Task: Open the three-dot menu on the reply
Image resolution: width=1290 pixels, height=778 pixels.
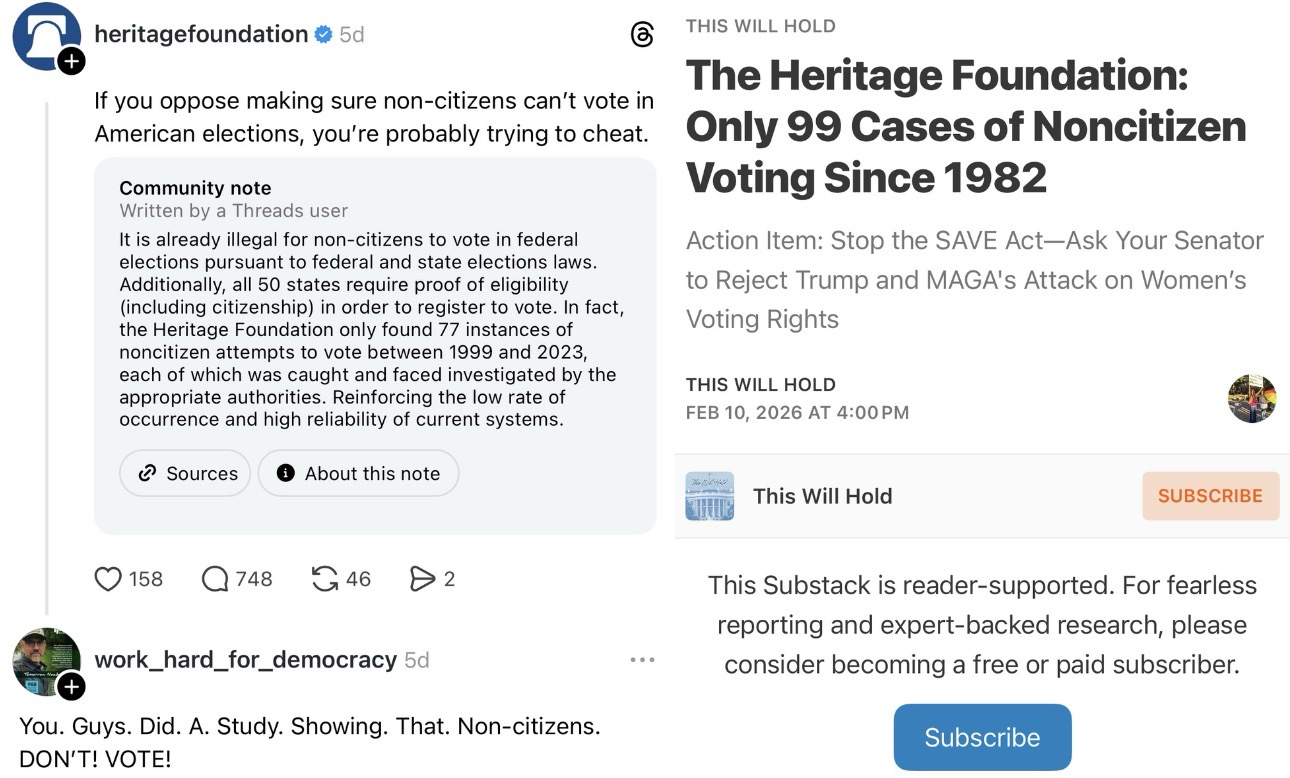Action: 642,660
